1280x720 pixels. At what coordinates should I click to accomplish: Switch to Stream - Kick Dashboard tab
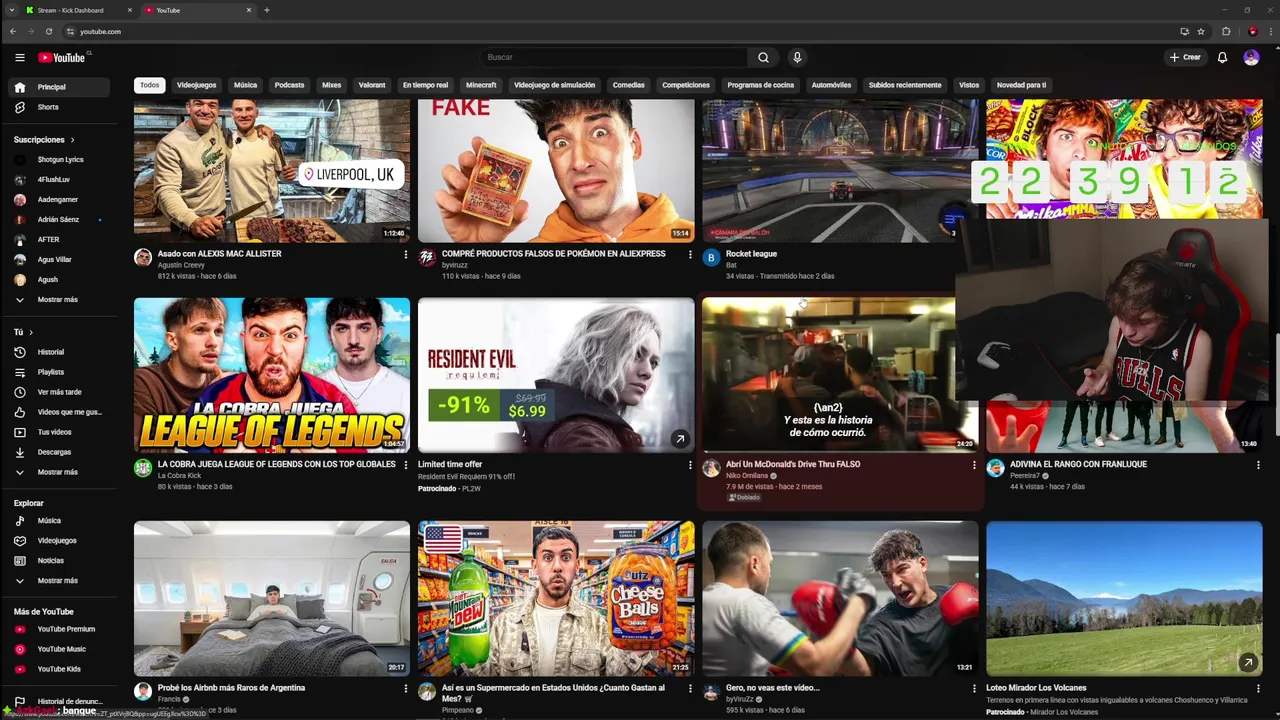tap(78, 10)
